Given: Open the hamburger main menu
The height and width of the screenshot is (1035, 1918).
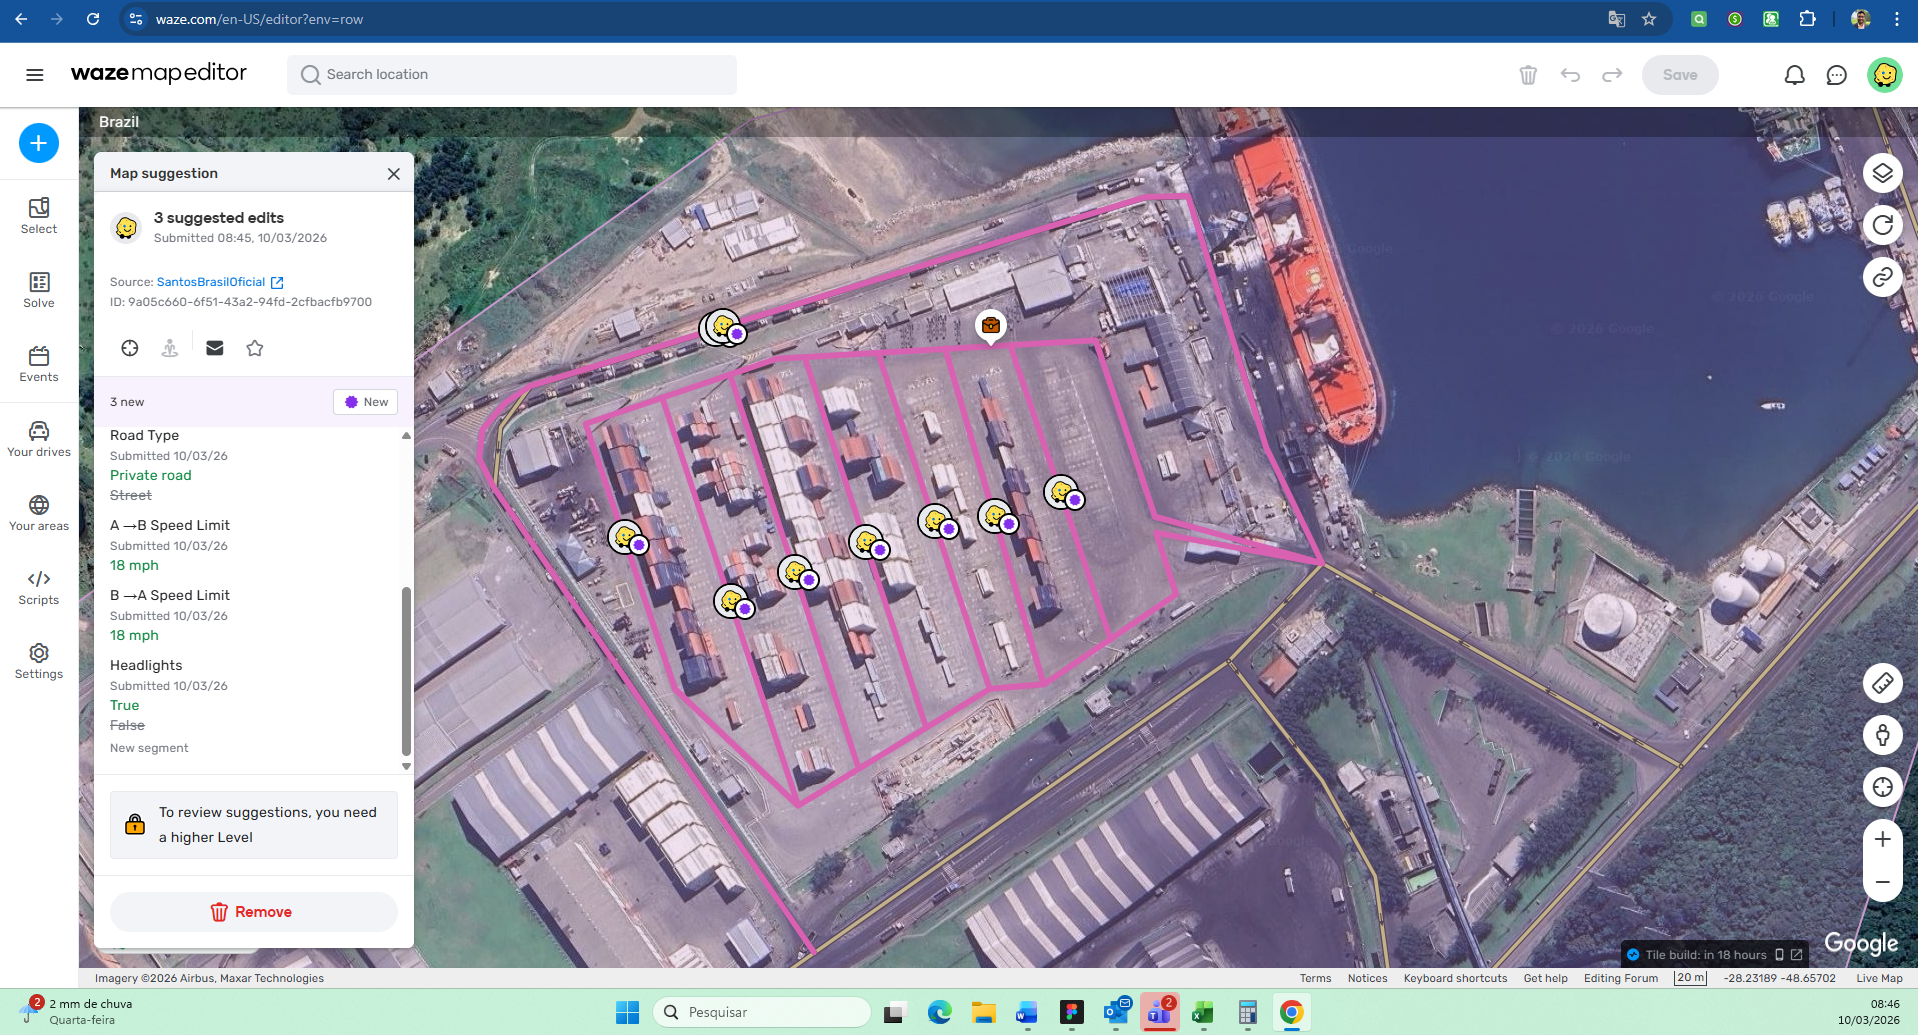Looking at the screenshot, I should click(35, 75).
